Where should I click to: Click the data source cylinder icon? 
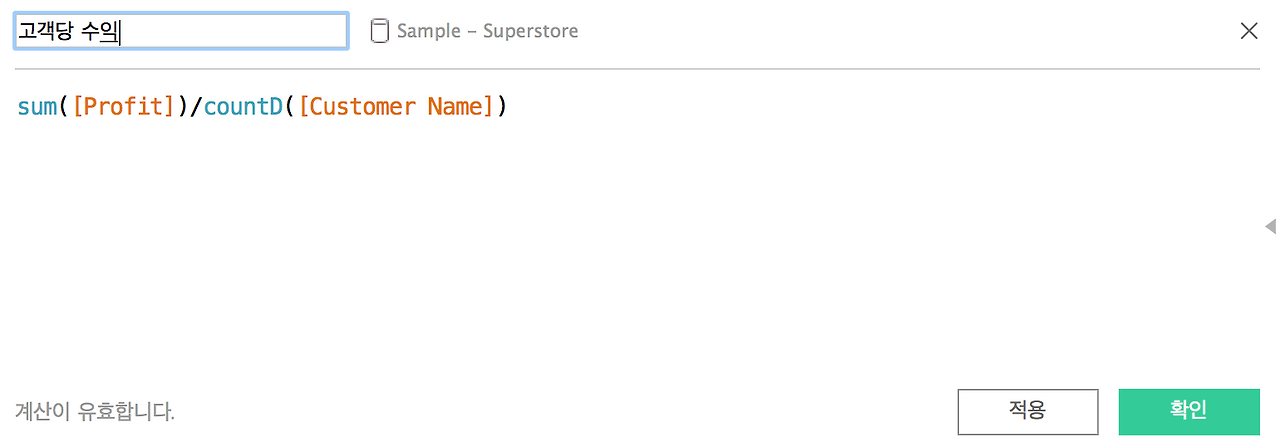(x=380, y=31)
